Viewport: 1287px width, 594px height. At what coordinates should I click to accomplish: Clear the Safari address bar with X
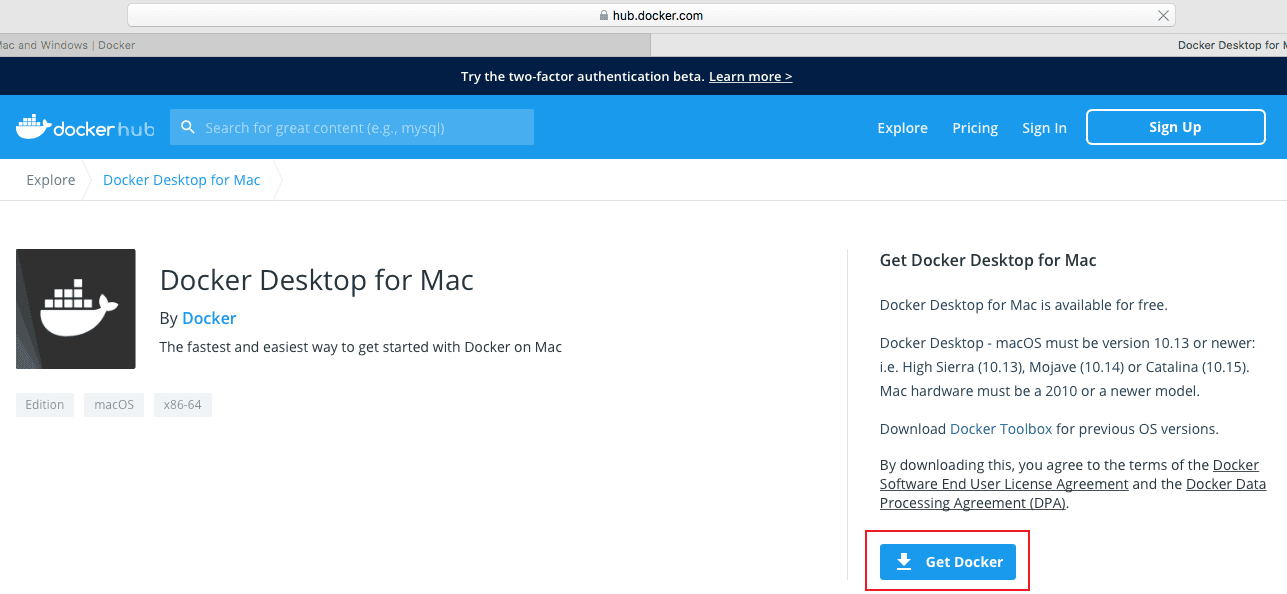tap(1163, 15)
